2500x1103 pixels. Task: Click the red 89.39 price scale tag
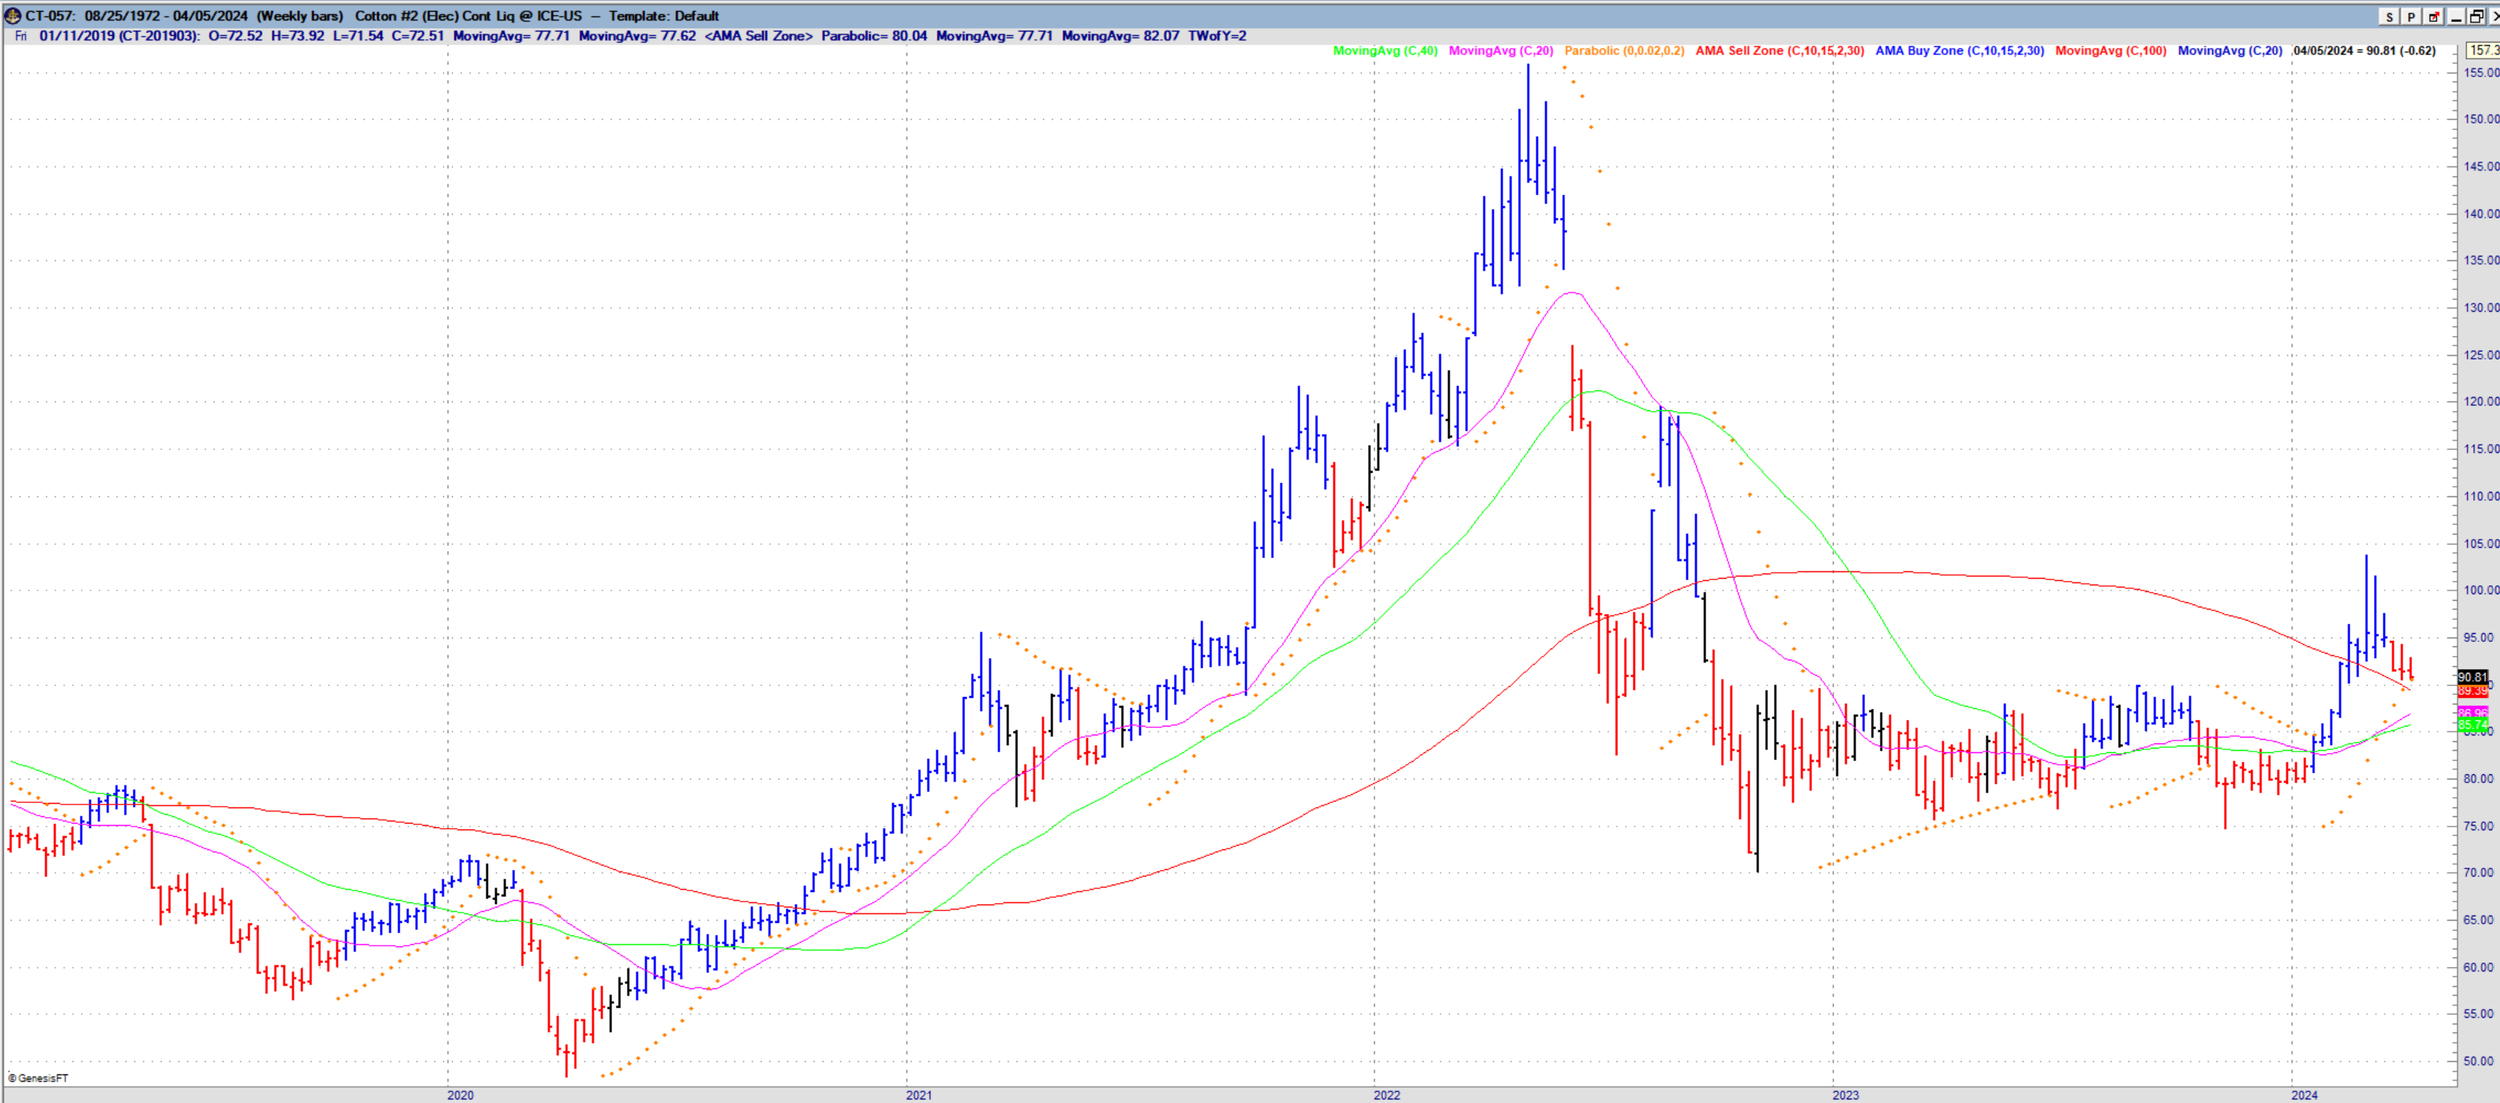tap(2472, 691)
